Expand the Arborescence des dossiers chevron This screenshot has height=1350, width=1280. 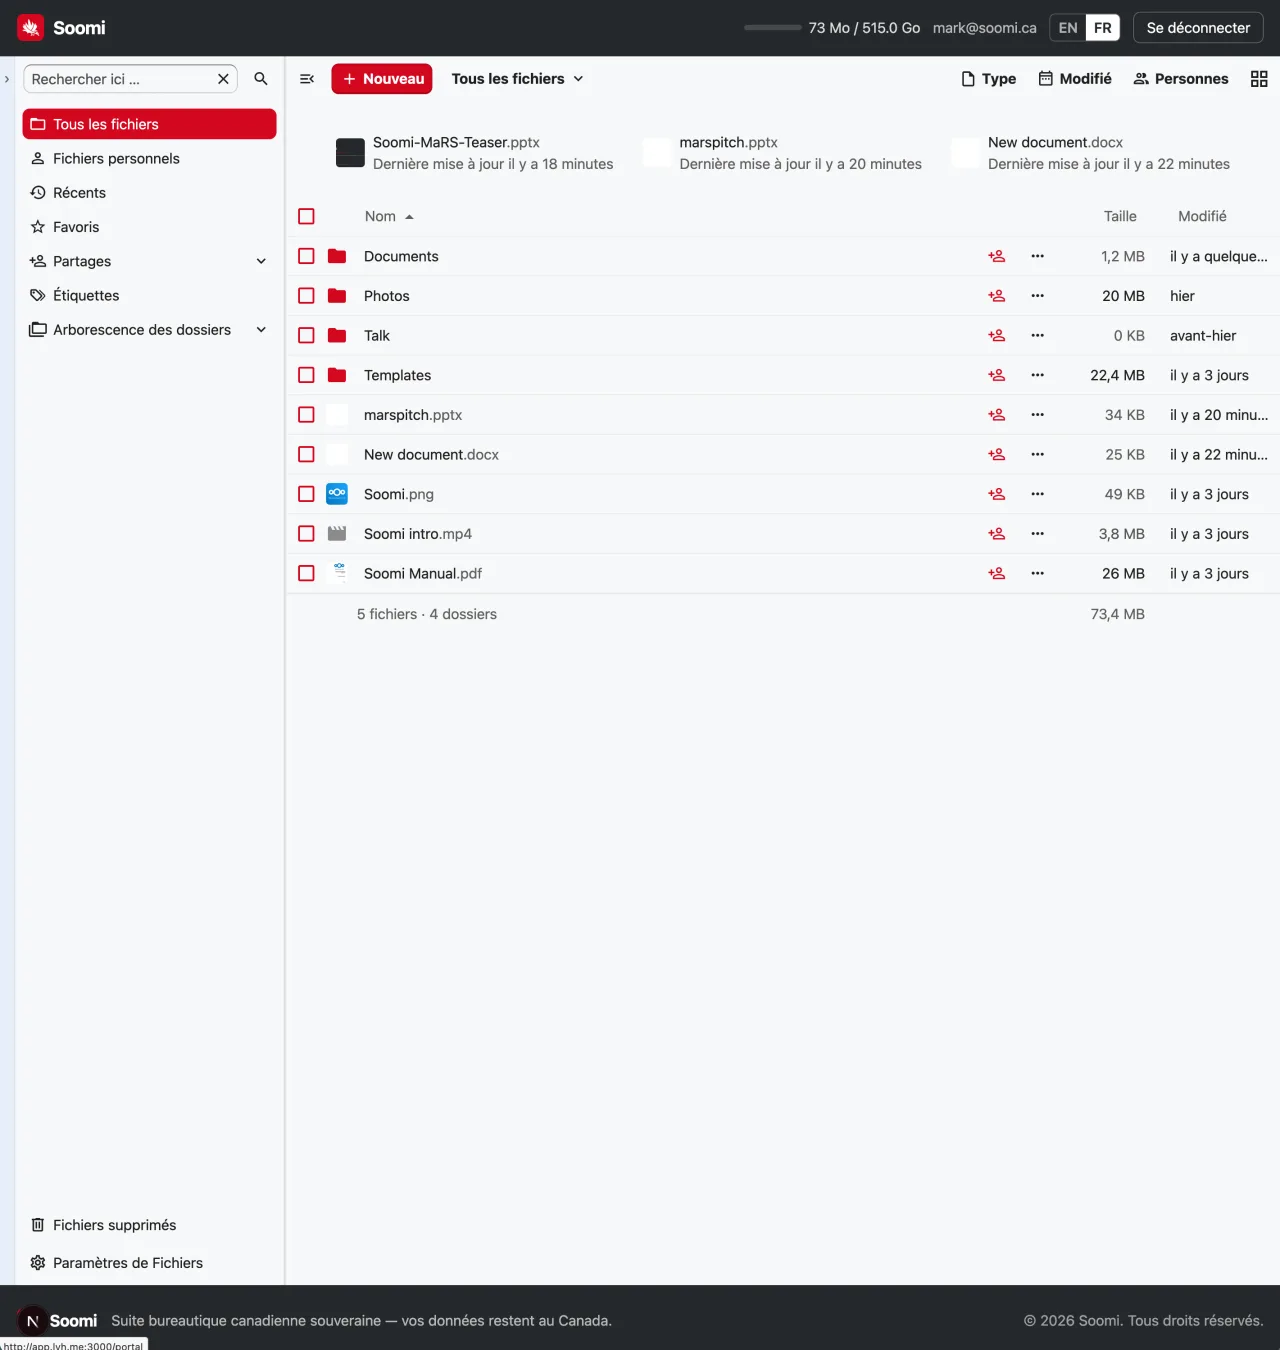261,330
